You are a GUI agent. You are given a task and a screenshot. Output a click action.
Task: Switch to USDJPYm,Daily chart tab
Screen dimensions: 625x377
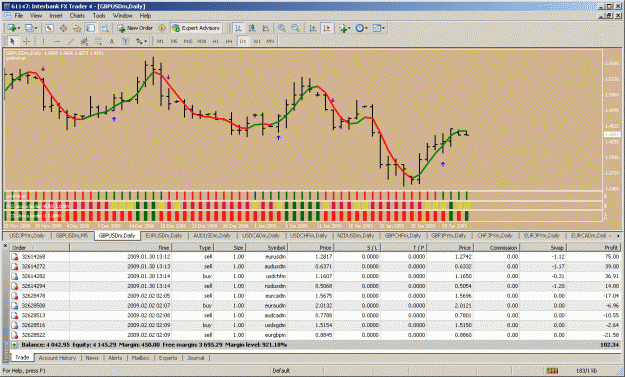27,236
